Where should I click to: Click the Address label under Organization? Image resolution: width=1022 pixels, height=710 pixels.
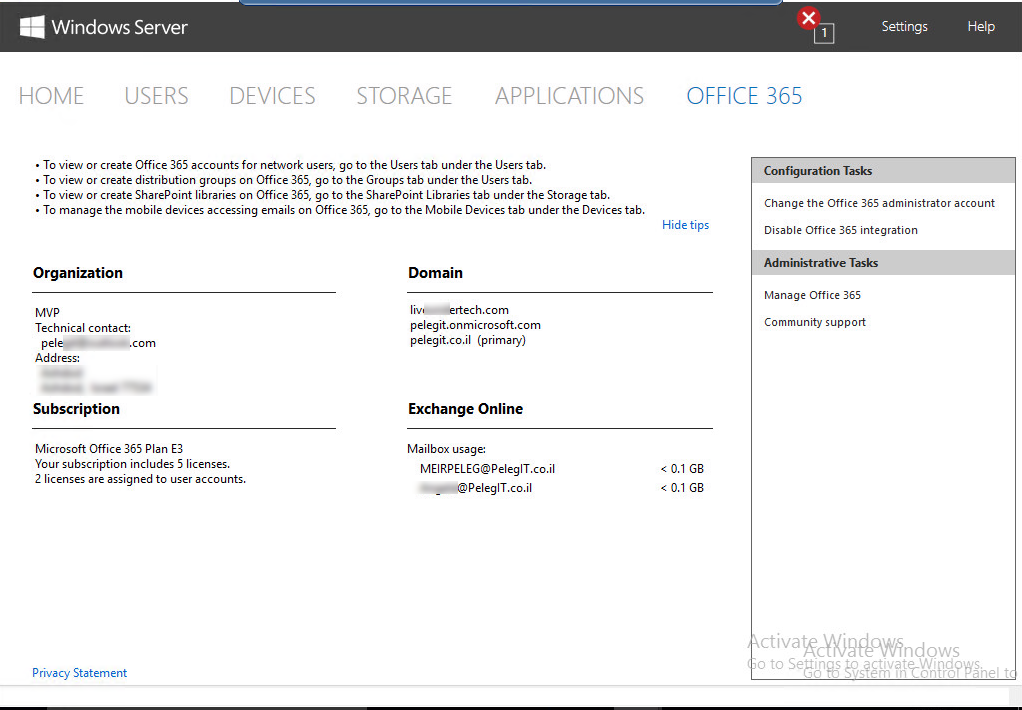(x=57, y=358)
